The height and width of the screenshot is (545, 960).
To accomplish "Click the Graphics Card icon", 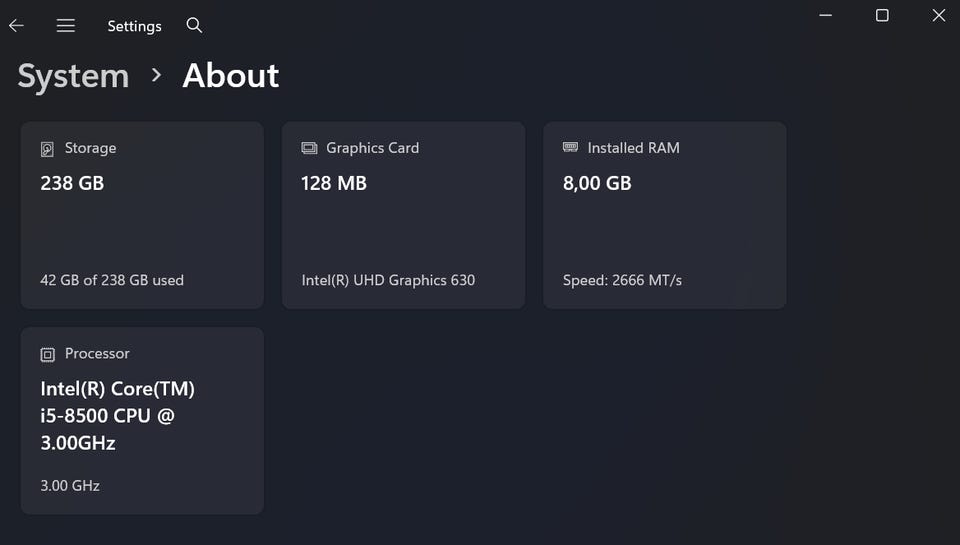I will point(309,148).
